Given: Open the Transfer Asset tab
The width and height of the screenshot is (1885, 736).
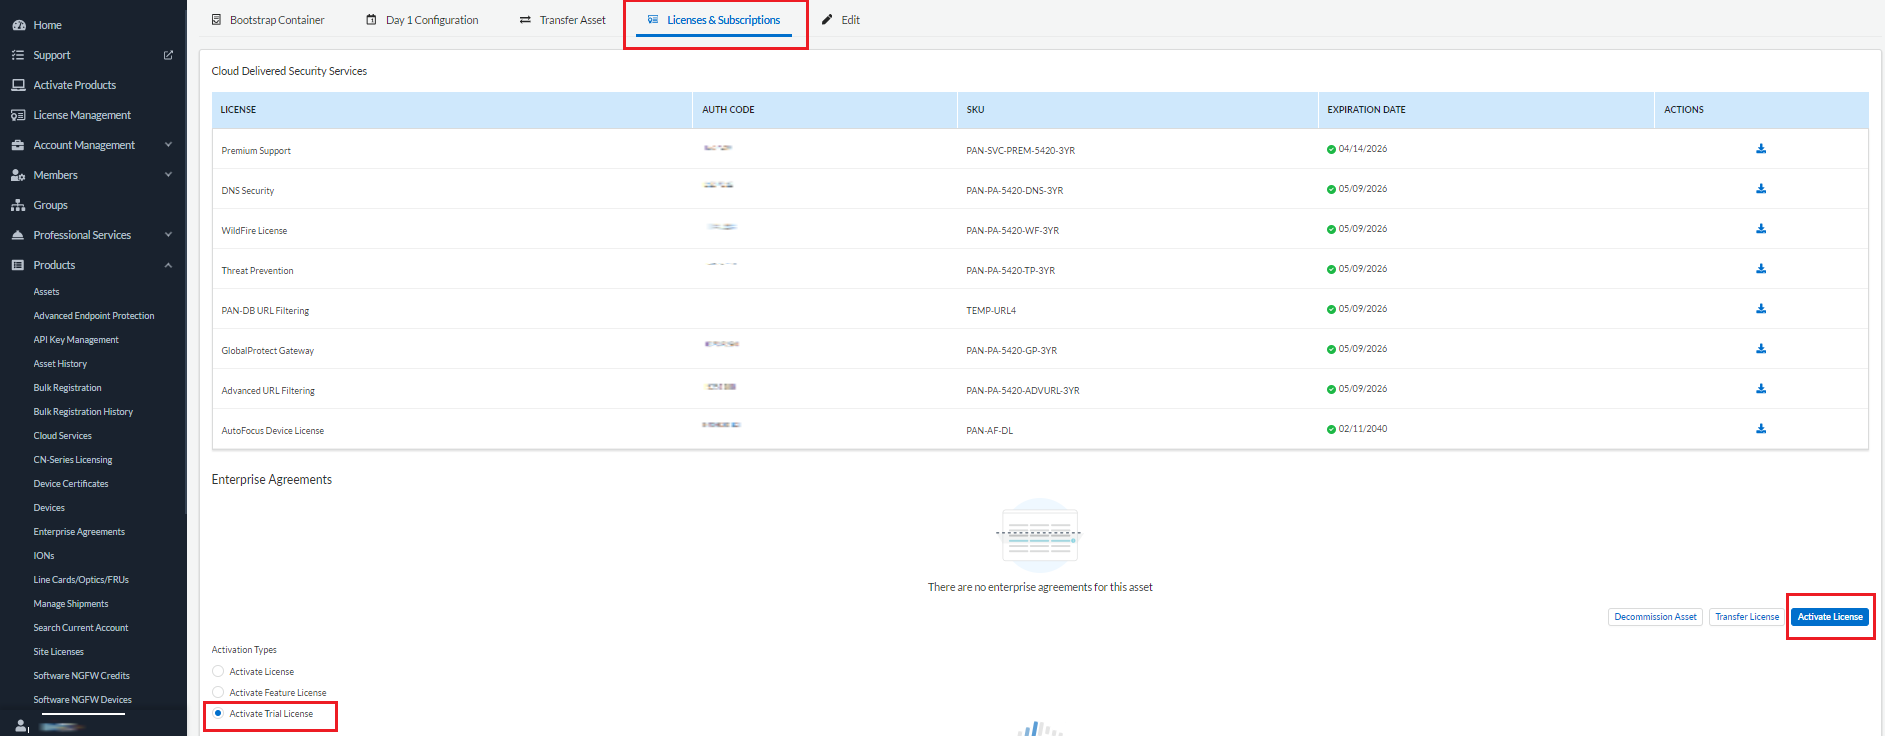Looking at the screenshot, I should click(563, 20).
